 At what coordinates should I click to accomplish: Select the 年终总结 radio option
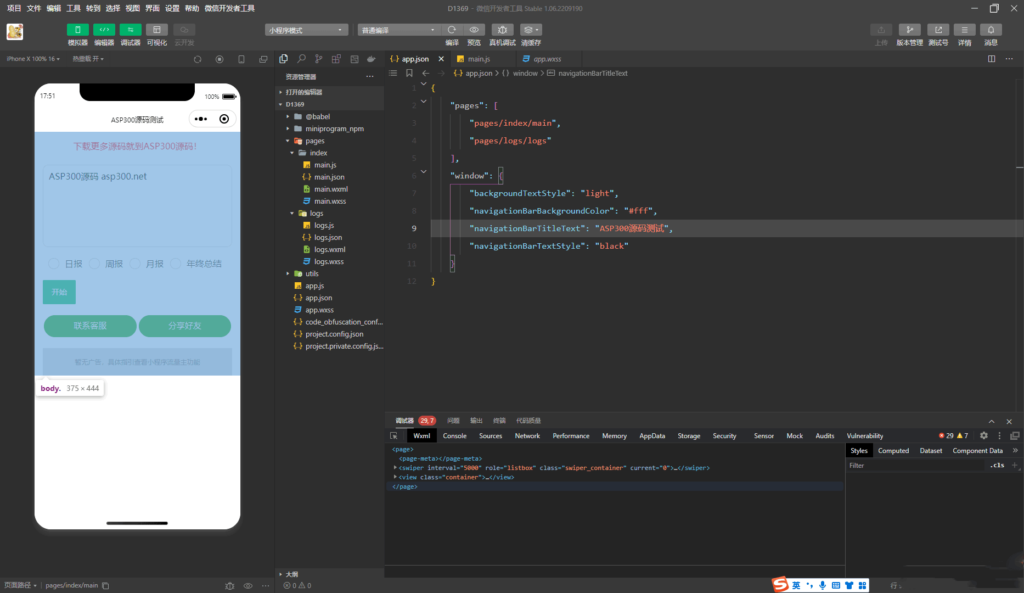click(x=176, y=264)
